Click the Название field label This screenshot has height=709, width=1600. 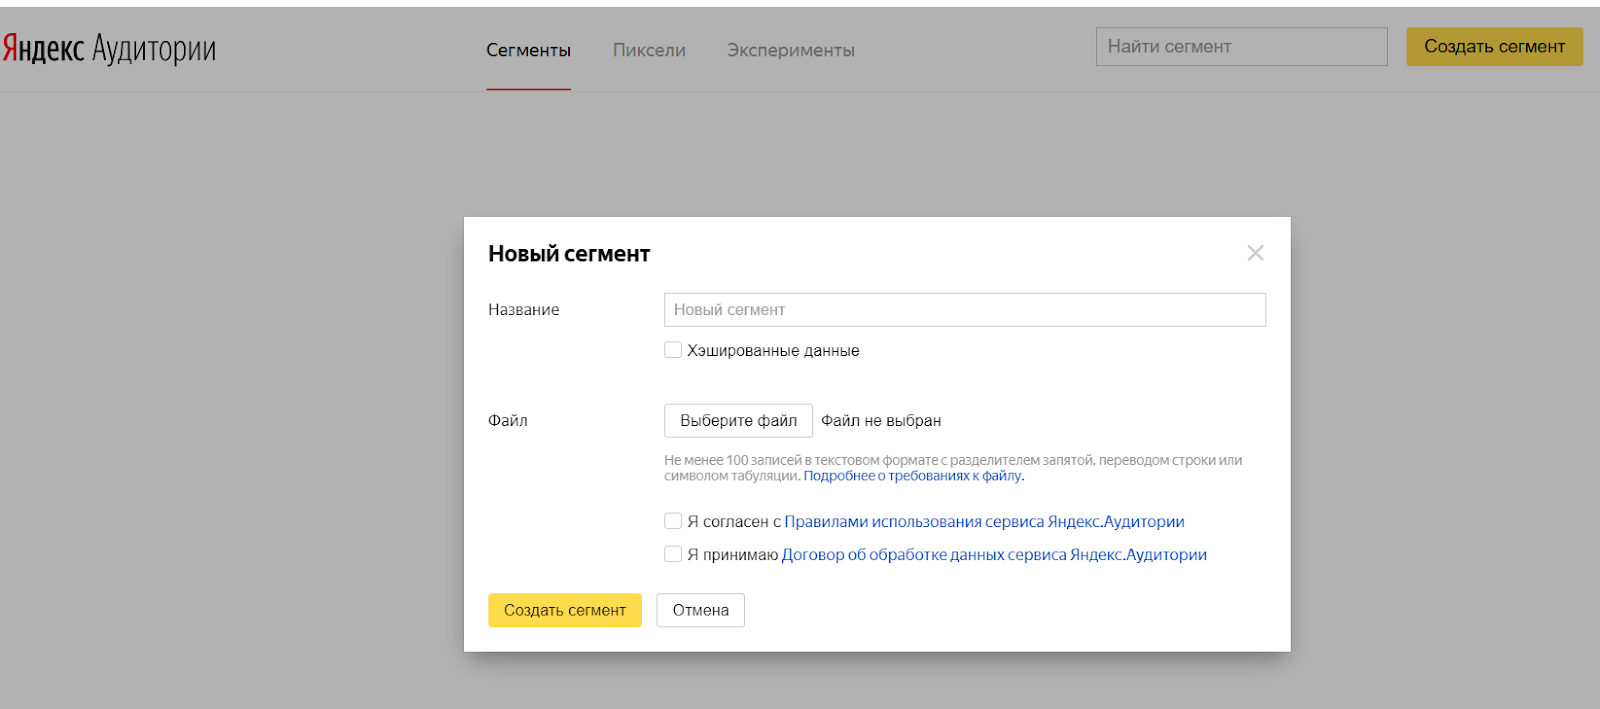(x=523, y=310)
